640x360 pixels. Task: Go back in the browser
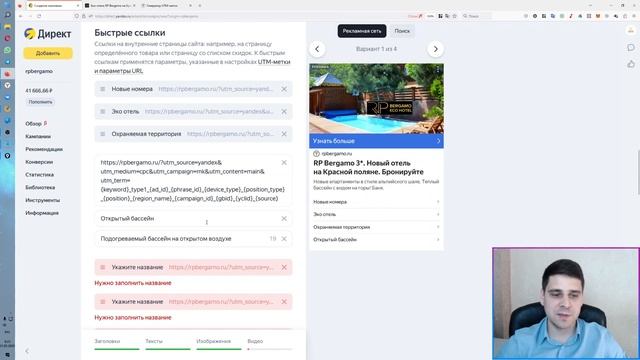point(20,16)
